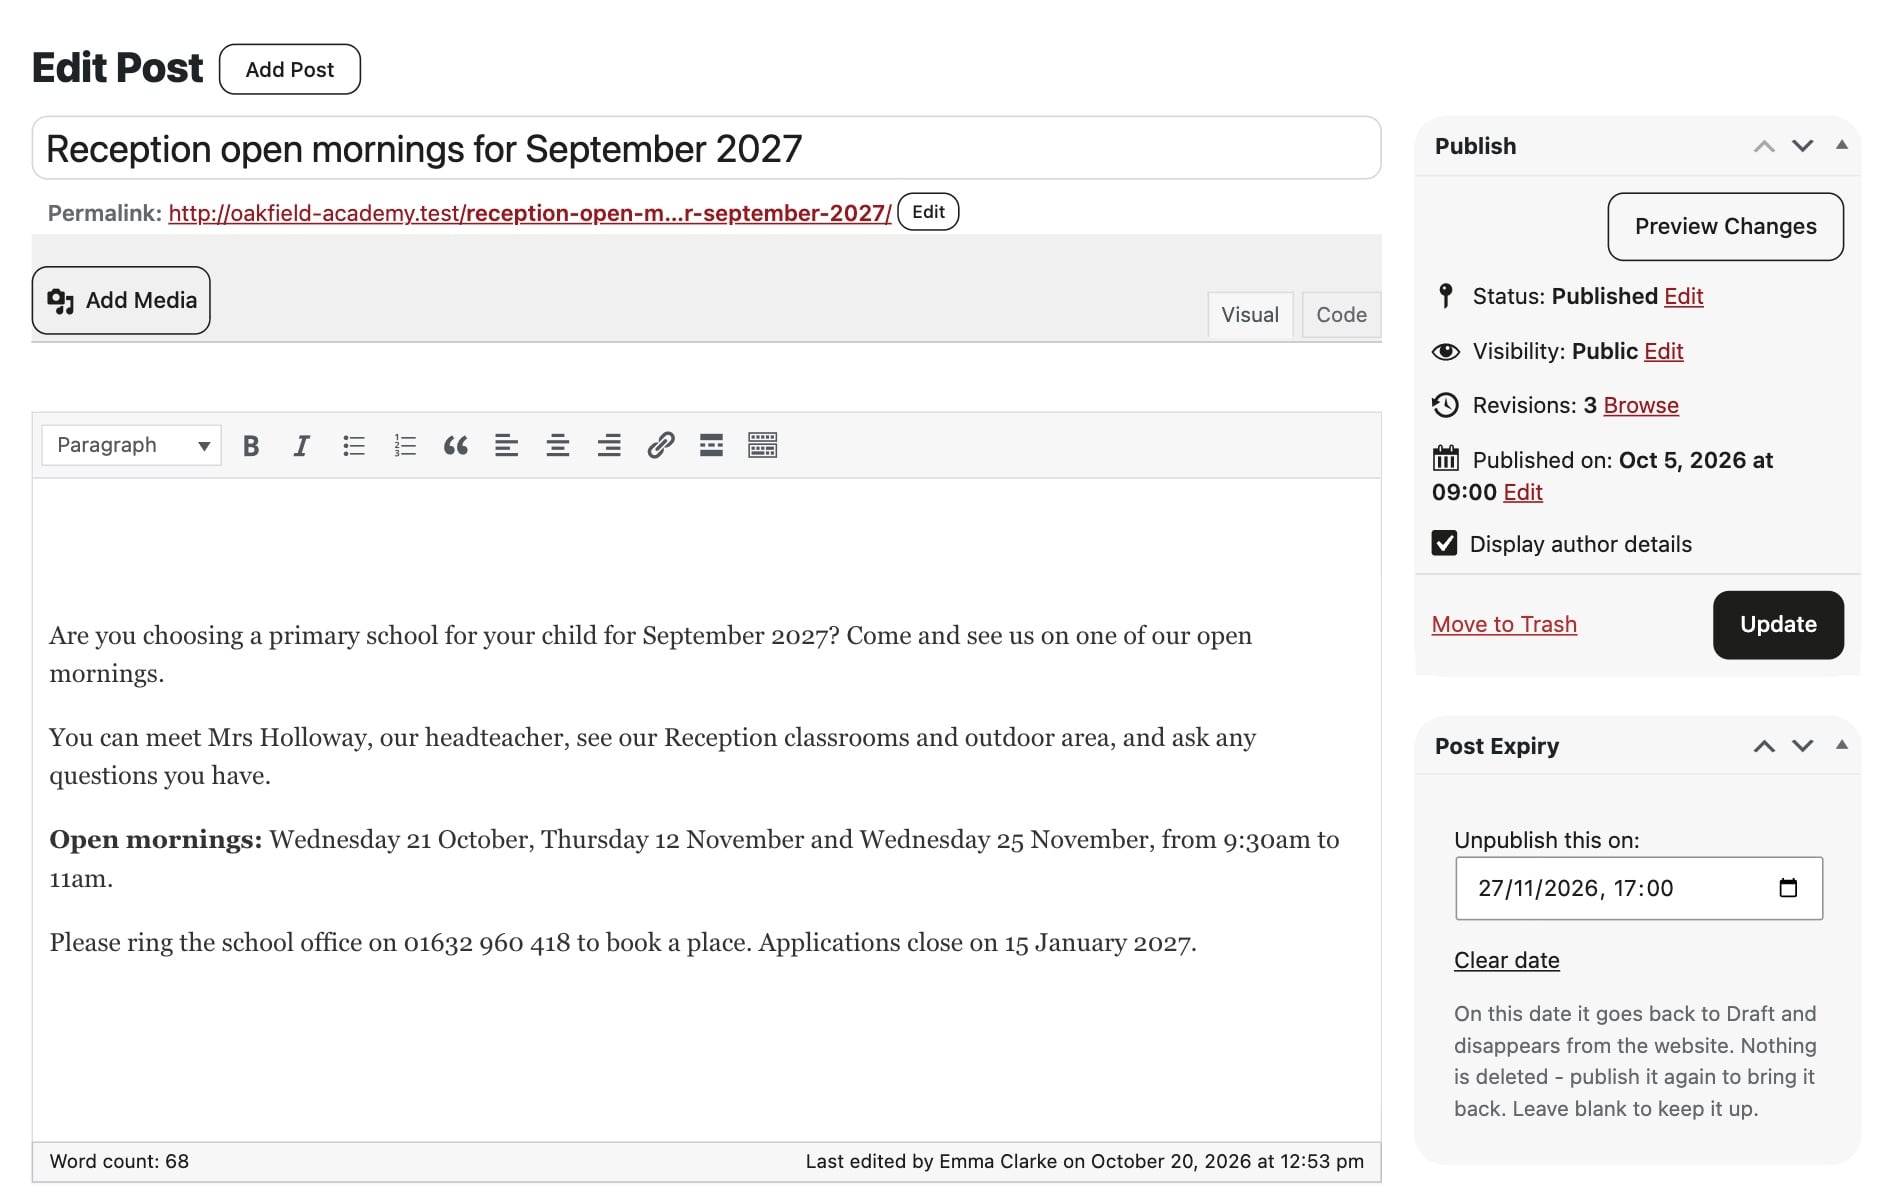Image resolution: width=1888 pixels, height=1190 pixels.
Task: Edit the permalink slug
Action: [928, 212]
